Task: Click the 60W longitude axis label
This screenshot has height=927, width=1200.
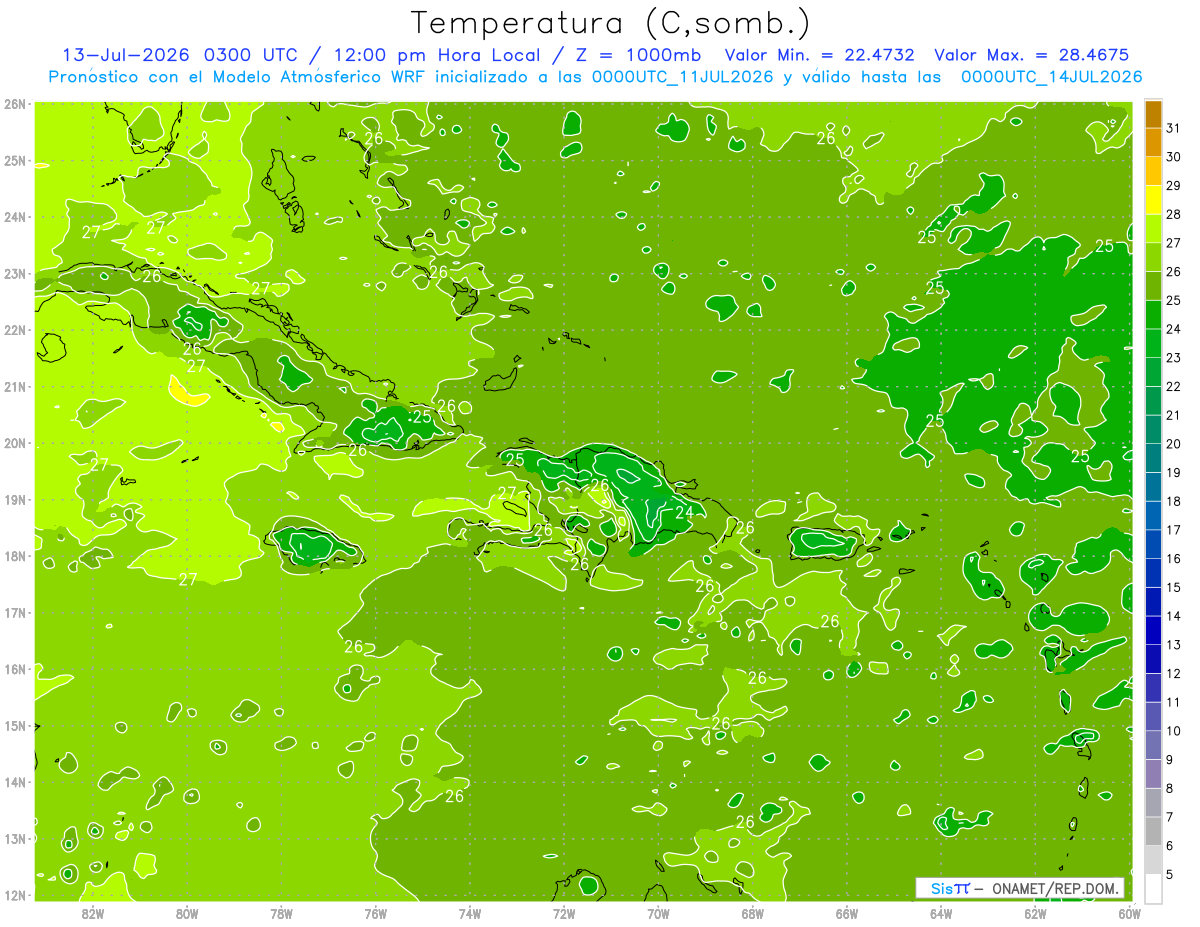Action: pyautogui.click(x=1129, y=913)
